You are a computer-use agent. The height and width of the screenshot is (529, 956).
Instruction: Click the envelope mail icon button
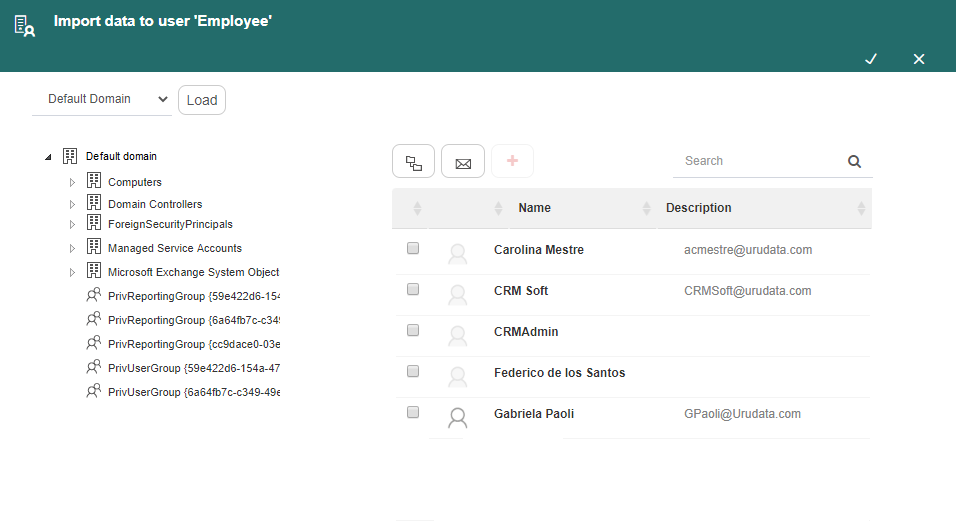[x=463, y=162]
